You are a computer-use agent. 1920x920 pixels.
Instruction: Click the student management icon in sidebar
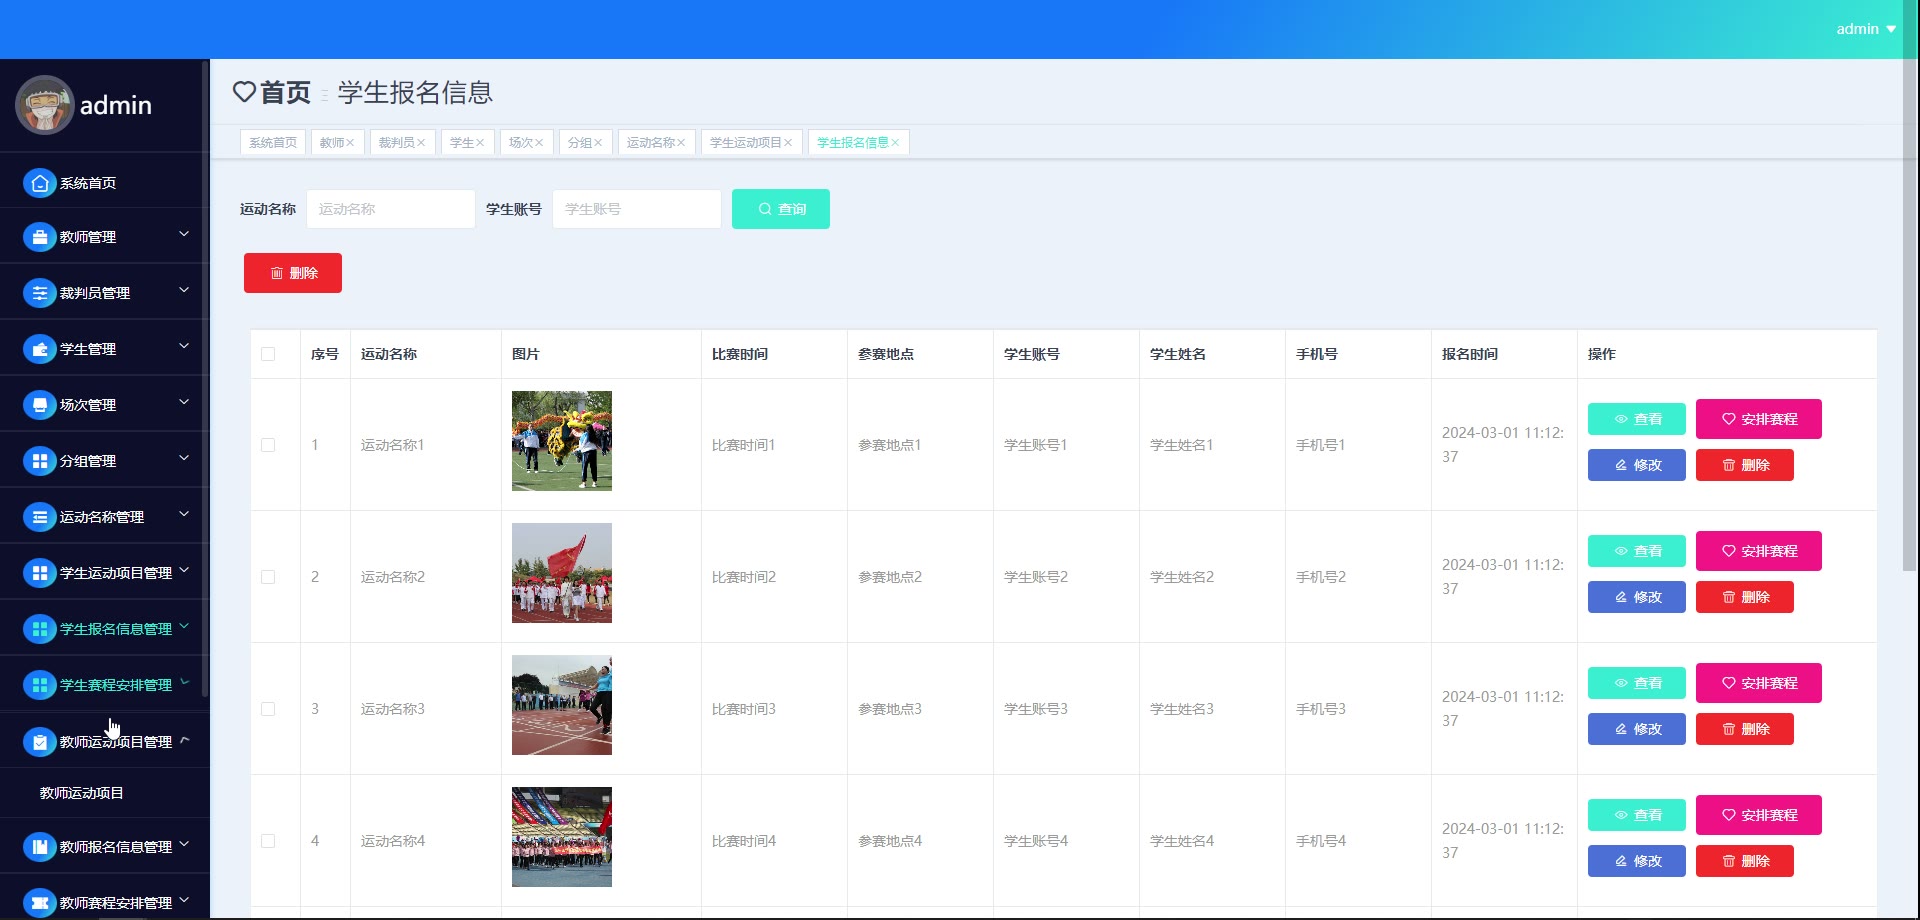pyautogui.click(x=39, y=349)
